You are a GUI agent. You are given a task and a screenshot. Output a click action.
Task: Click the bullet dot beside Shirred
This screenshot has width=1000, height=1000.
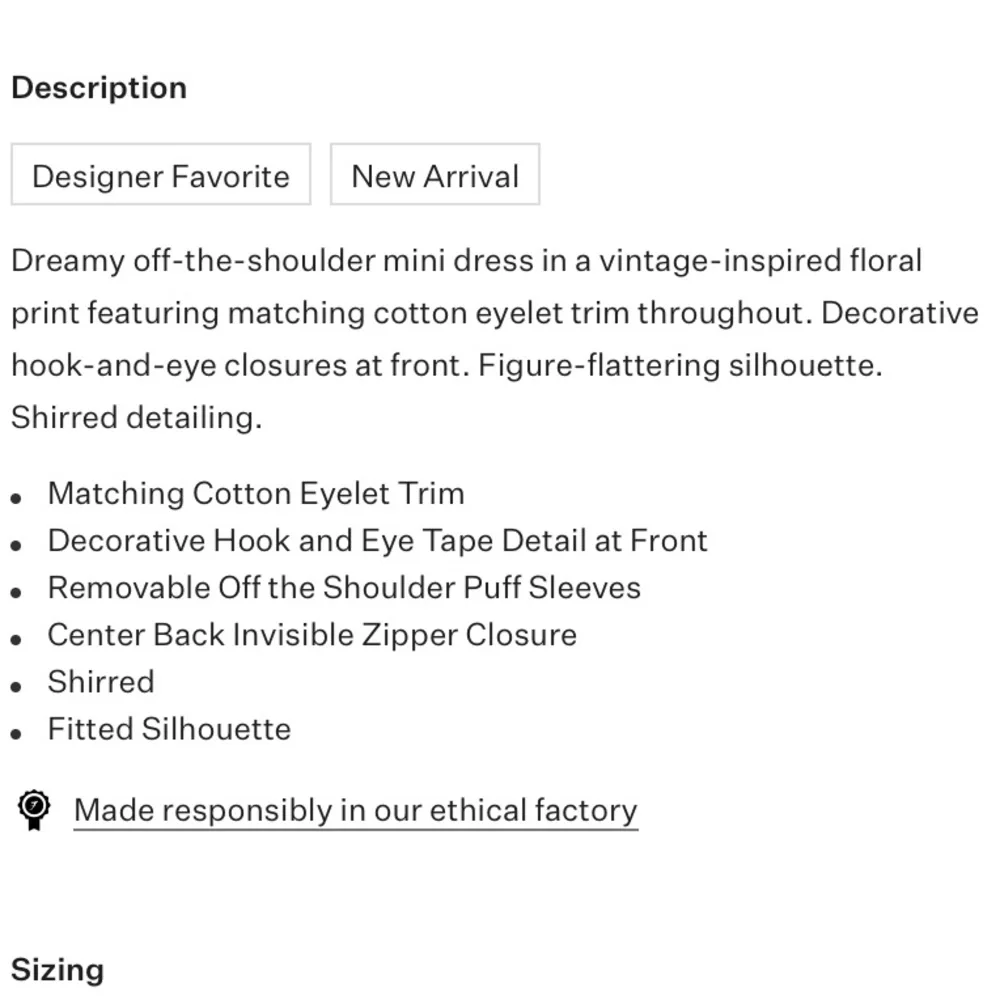coord(17,686)
